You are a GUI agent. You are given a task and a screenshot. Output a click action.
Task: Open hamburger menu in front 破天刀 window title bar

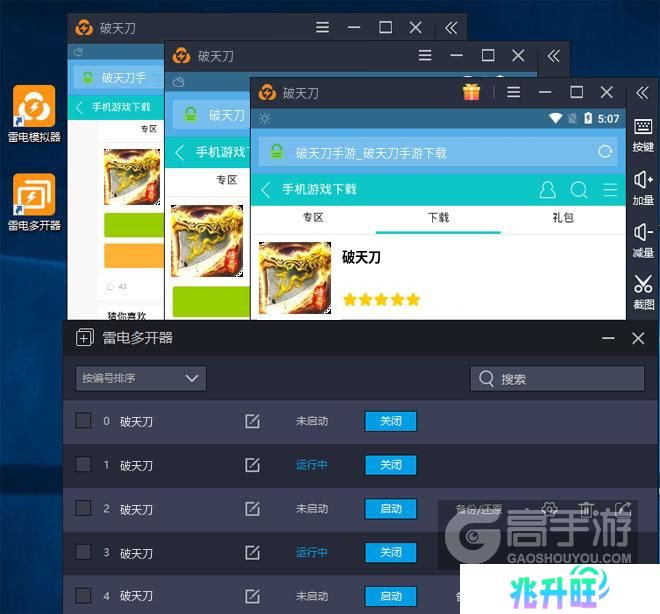[x=514, y=92]
